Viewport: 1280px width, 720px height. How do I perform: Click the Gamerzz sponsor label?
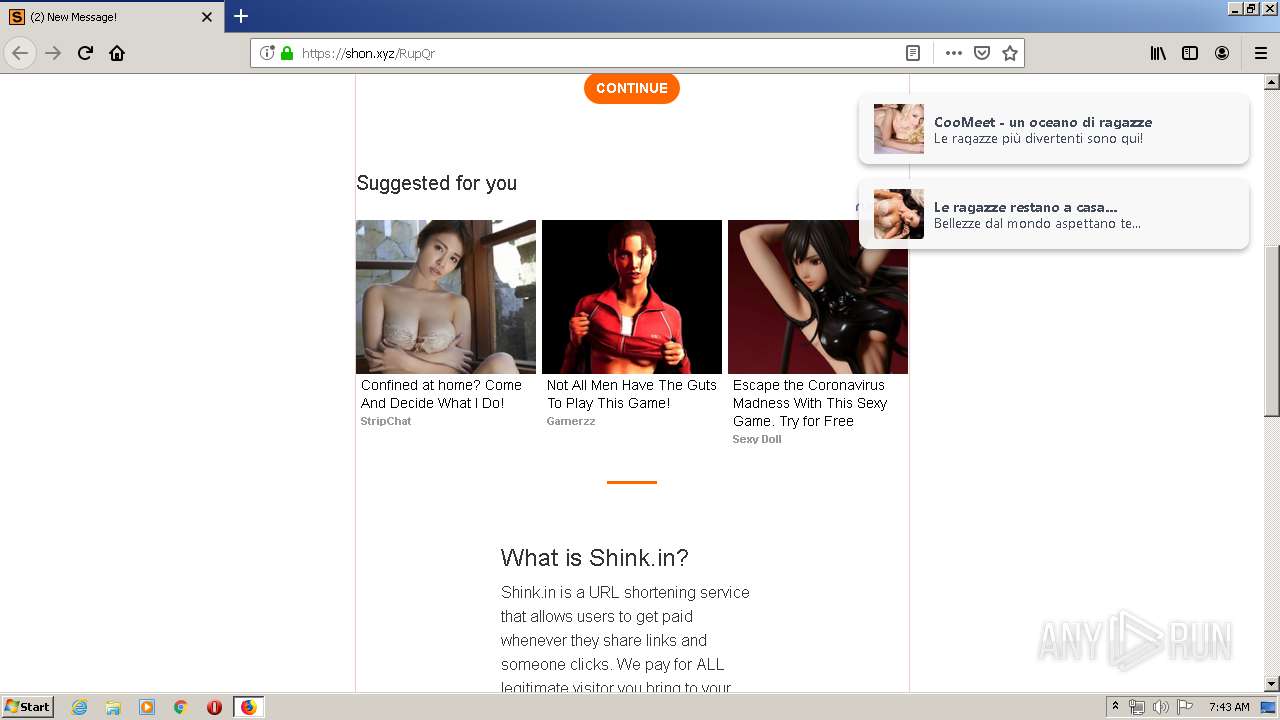pyautogui.click(x=571, y=421)
